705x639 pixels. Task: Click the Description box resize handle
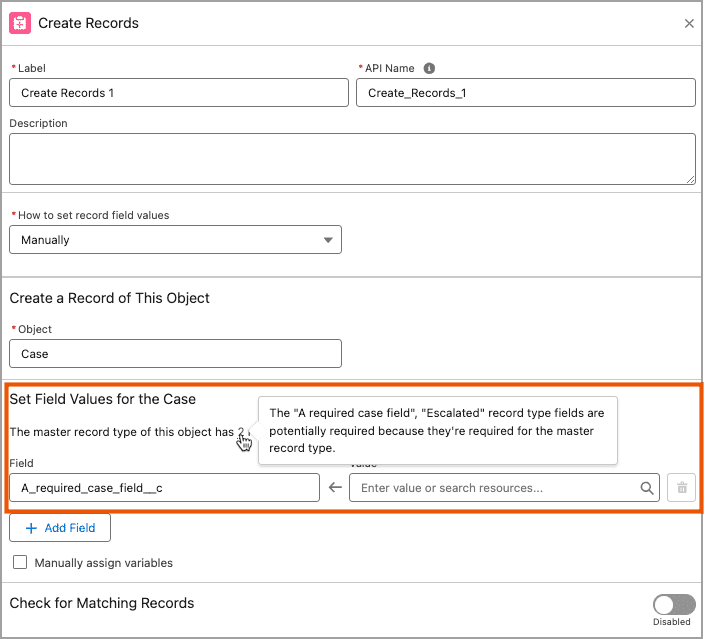coord(690,179)
